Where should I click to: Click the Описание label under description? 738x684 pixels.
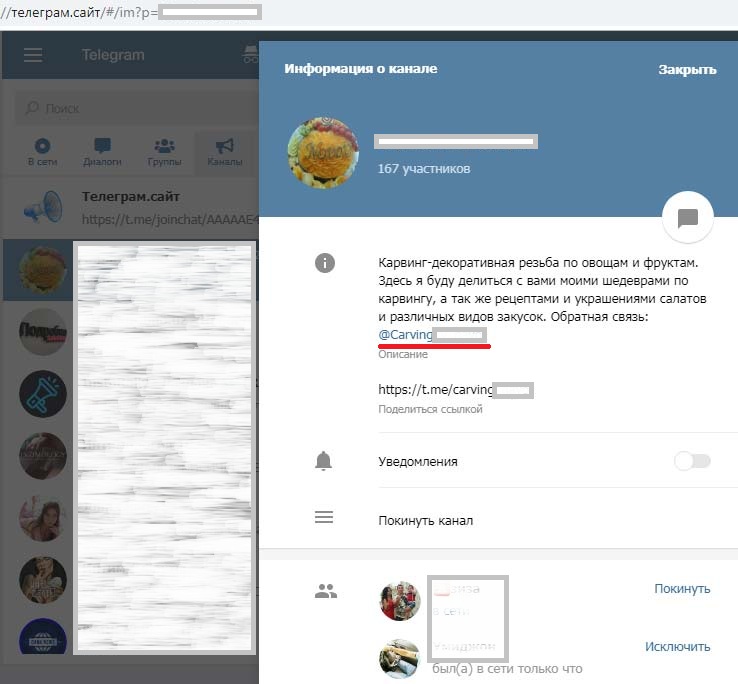coord(403,354)
